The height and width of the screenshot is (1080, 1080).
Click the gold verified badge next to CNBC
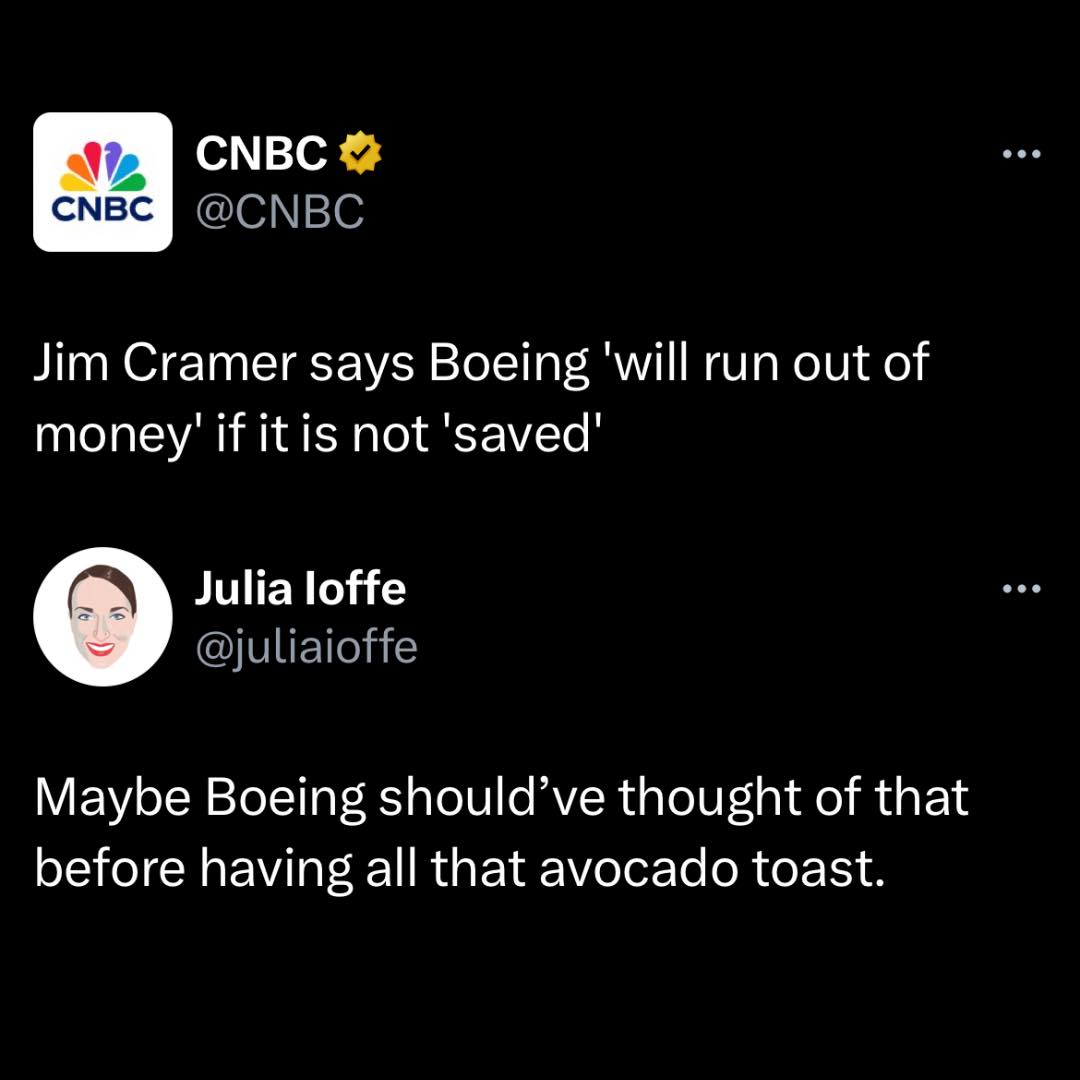click(361, 152)
